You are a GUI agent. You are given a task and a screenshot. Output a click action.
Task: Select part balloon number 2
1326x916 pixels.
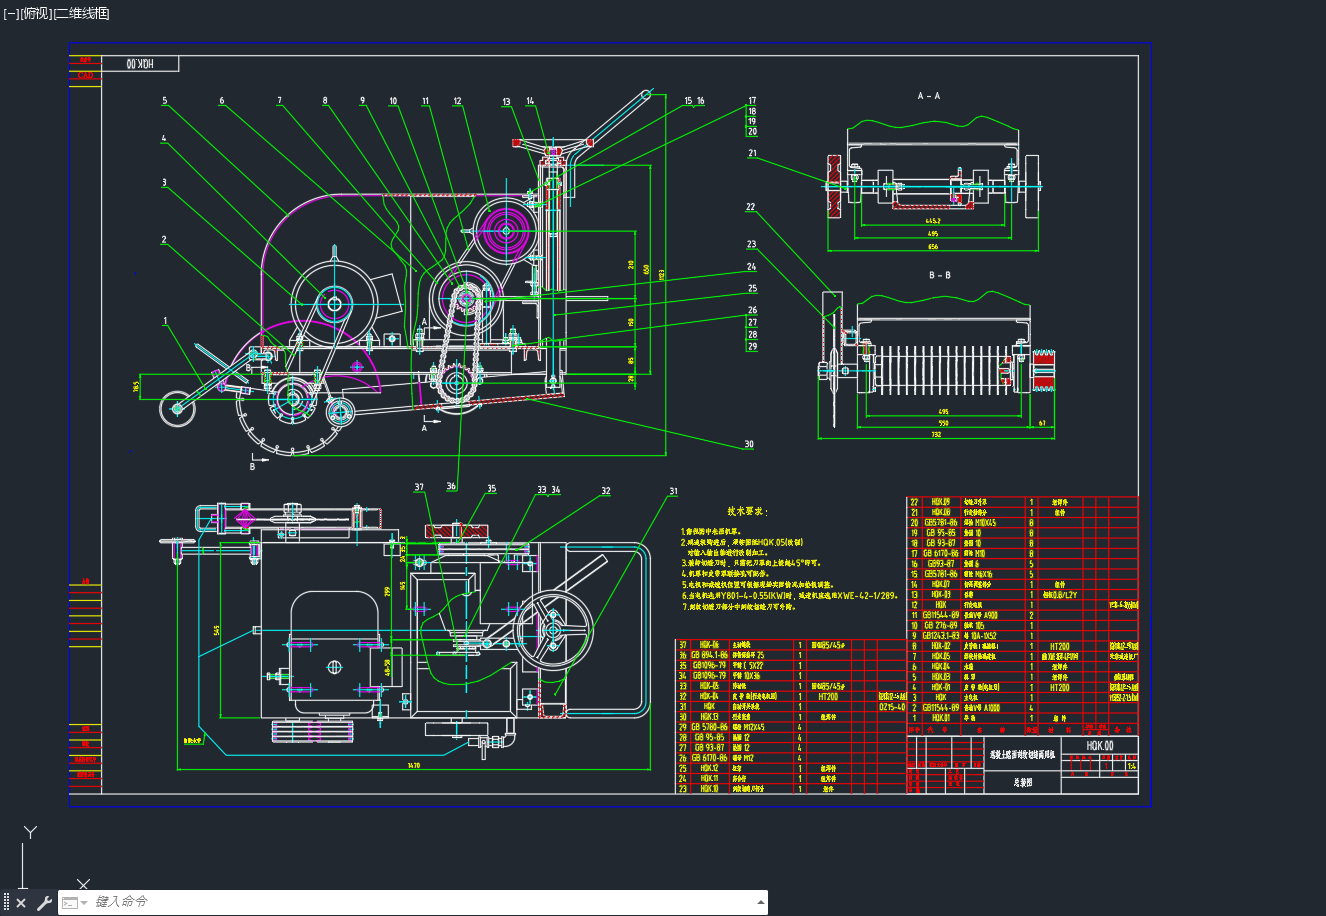point(164,240)
